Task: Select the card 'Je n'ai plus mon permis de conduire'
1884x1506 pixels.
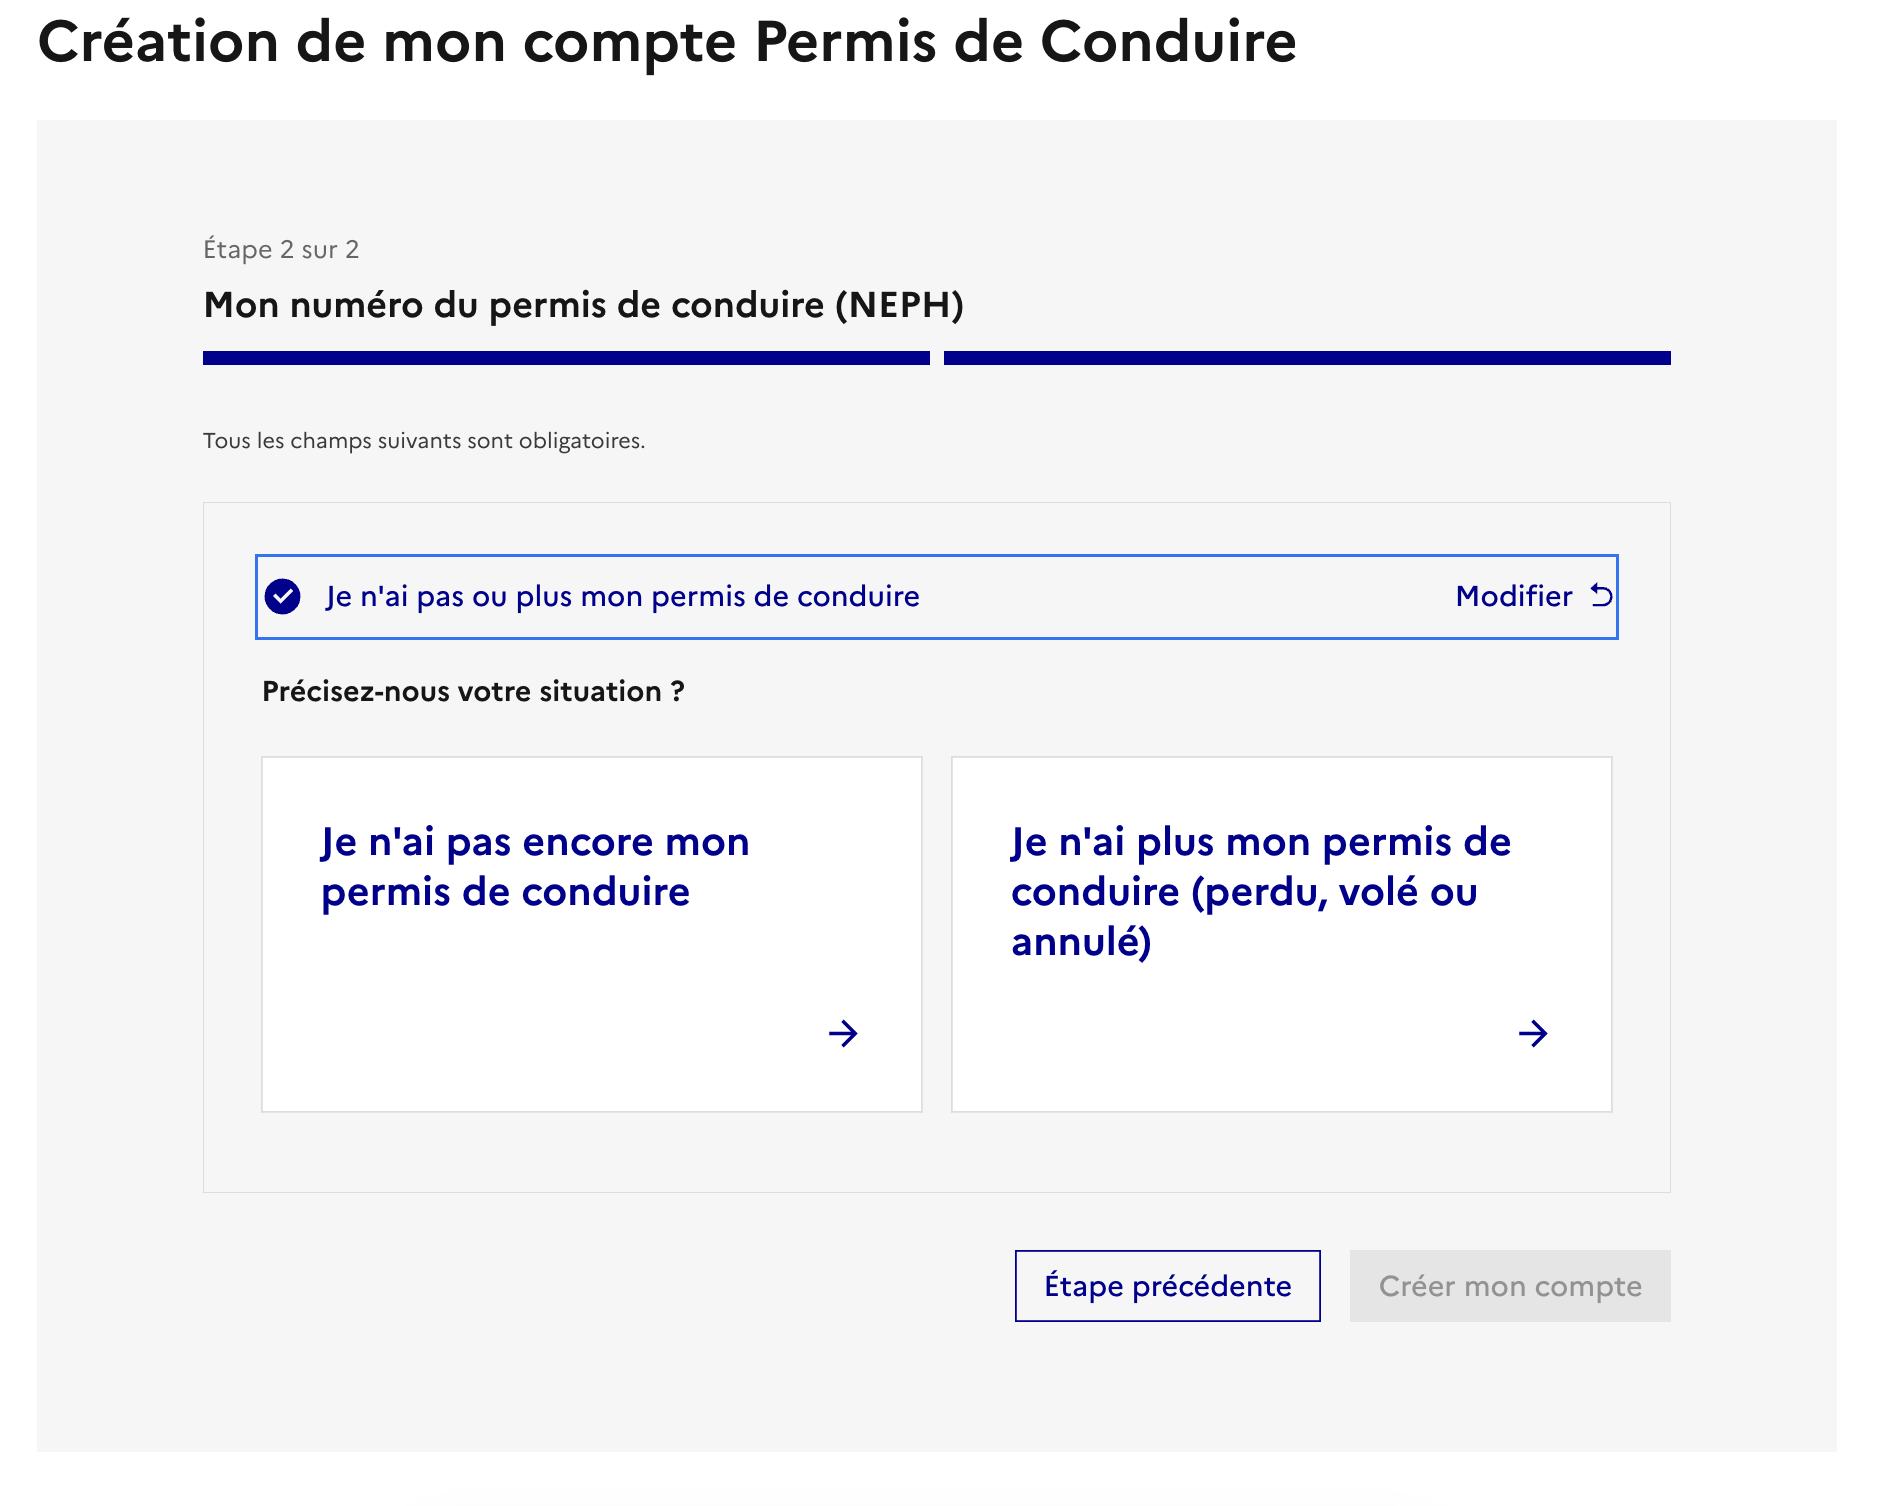Action: coord(1280,930)
